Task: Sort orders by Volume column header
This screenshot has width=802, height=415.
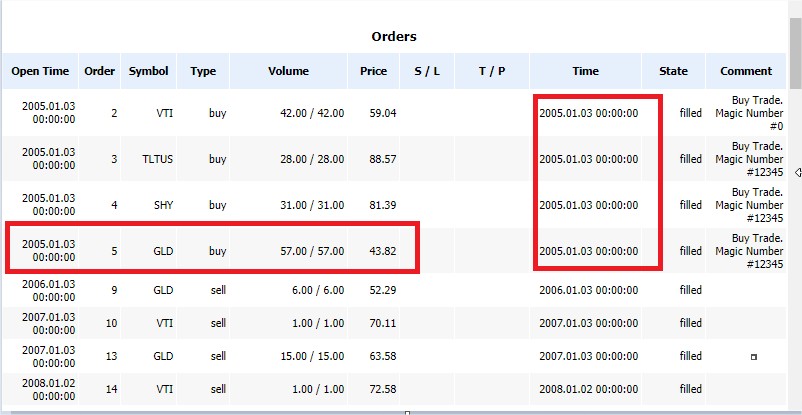Action: 288,71
